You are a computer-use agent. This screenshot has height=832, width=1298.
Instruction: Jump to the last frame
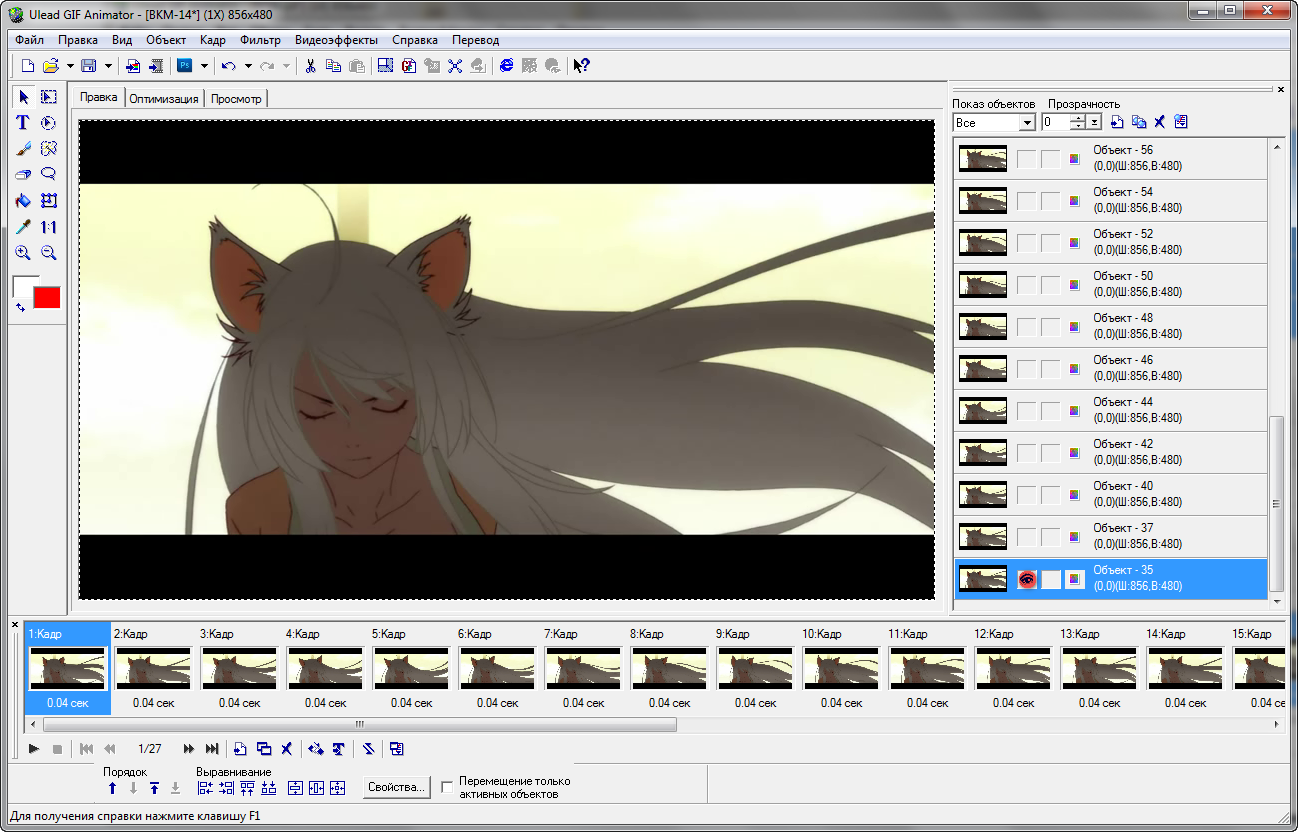pyautogui.click(x=212, y=748)
